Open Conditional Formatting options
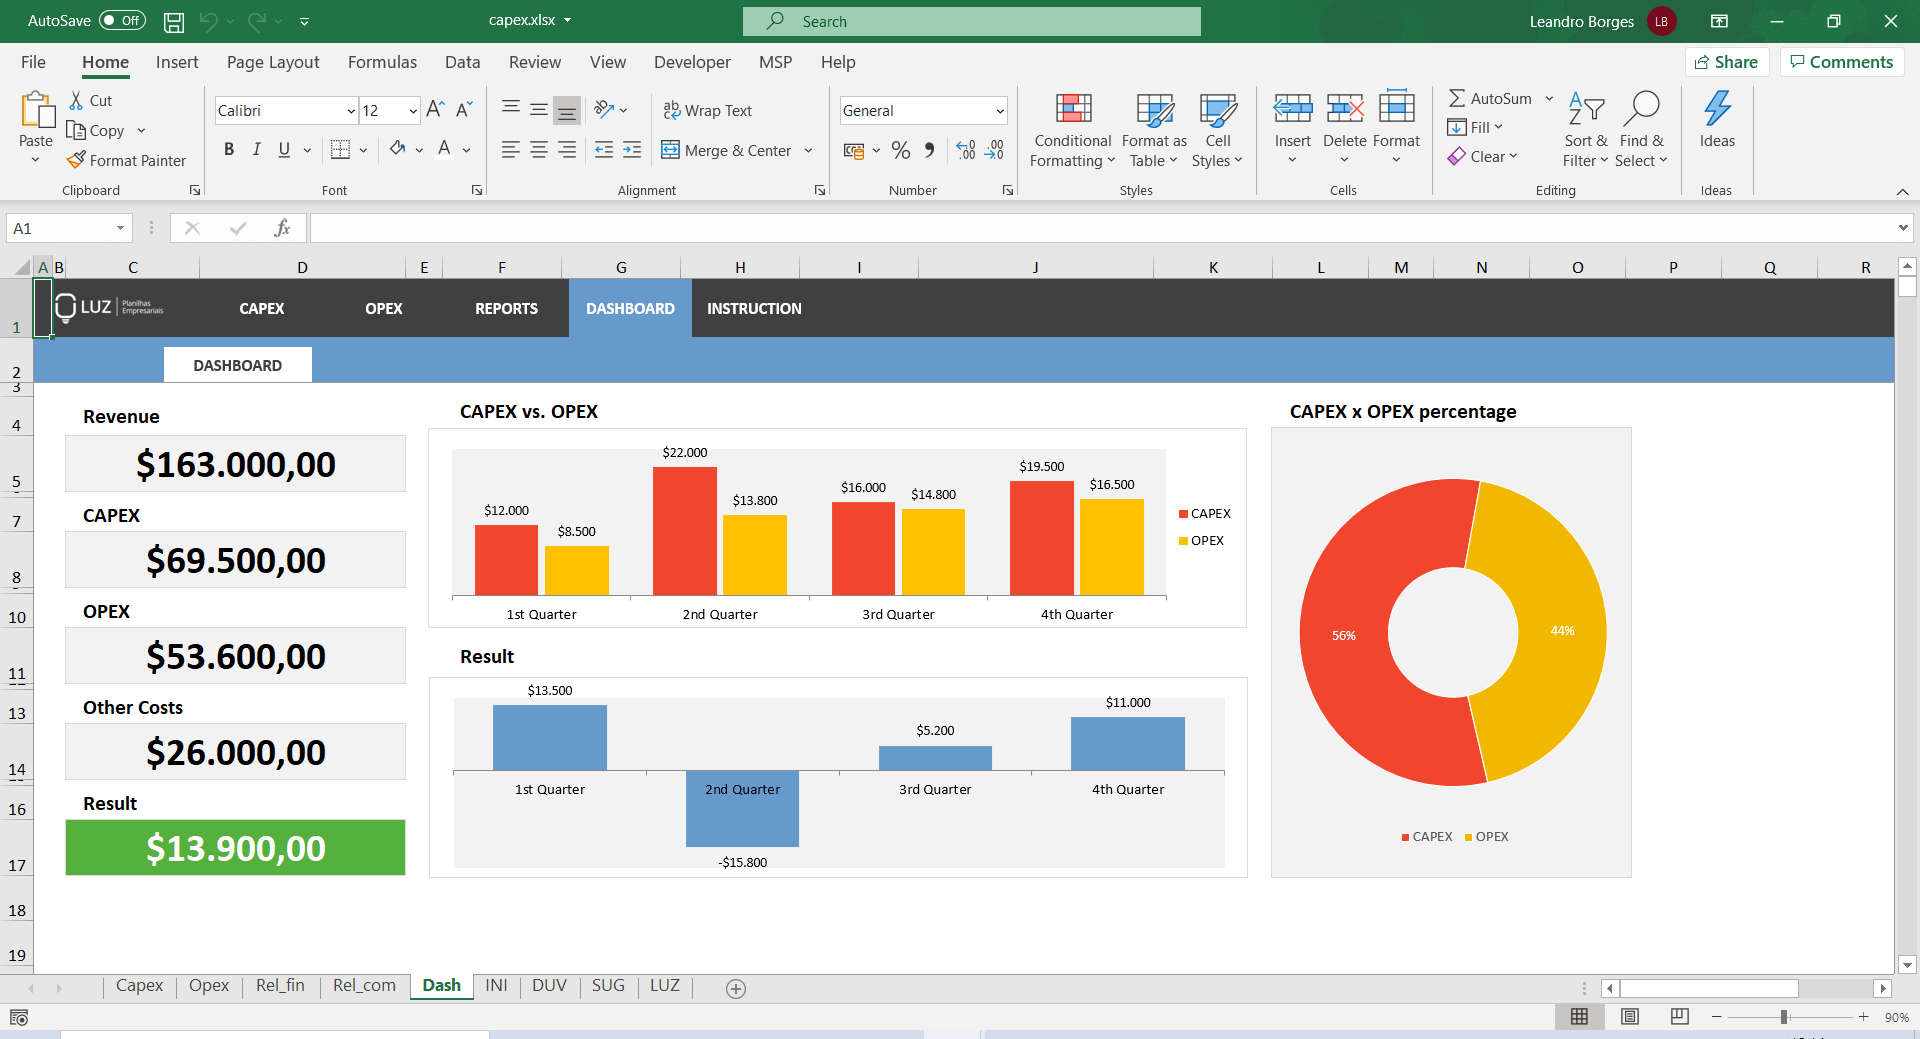 pyautogui.click(x=1071, y=129)
